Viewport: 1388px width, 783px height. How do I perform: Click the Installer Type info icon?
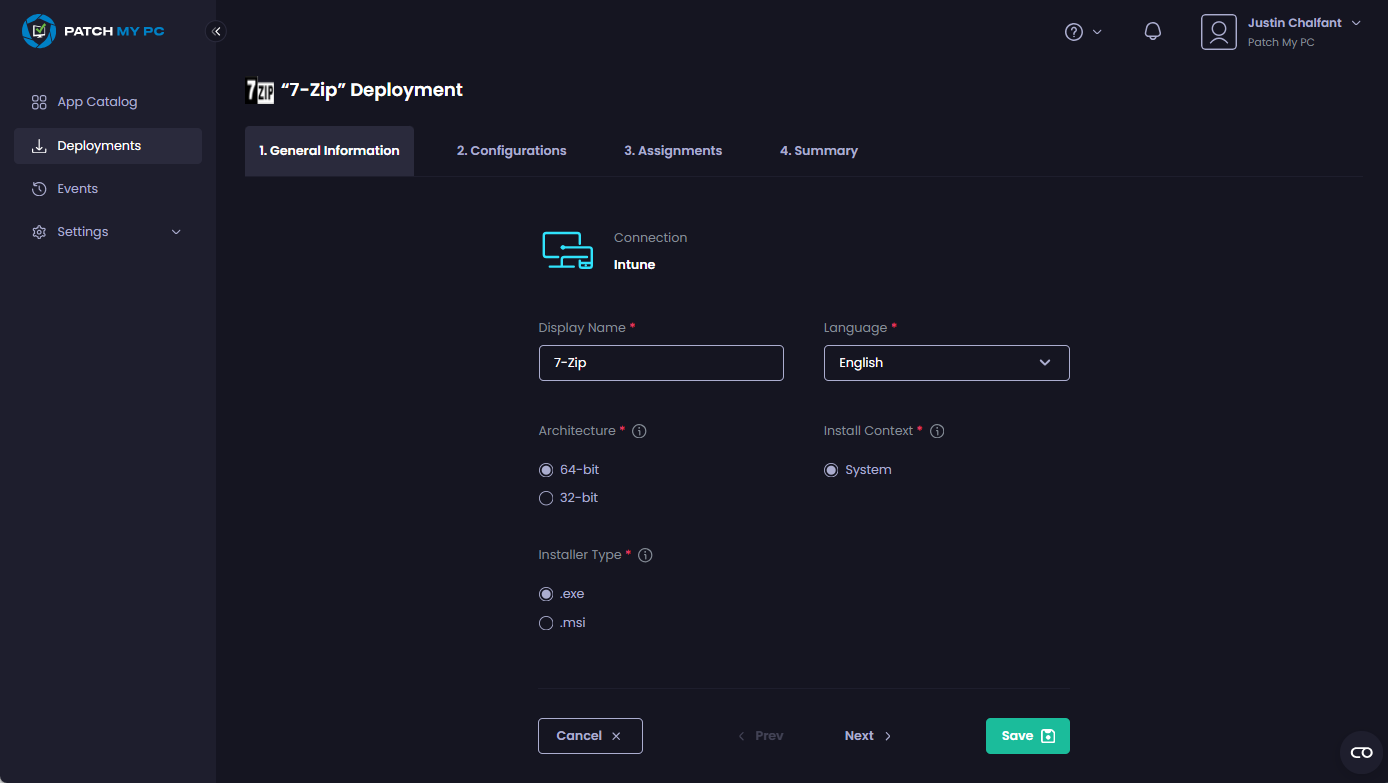(645, 555)
